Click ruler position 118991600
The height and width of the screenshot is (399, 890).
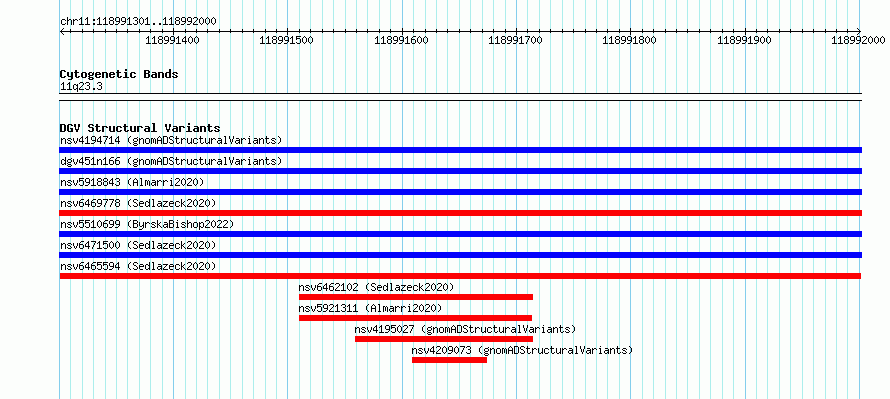pos(401,40)
